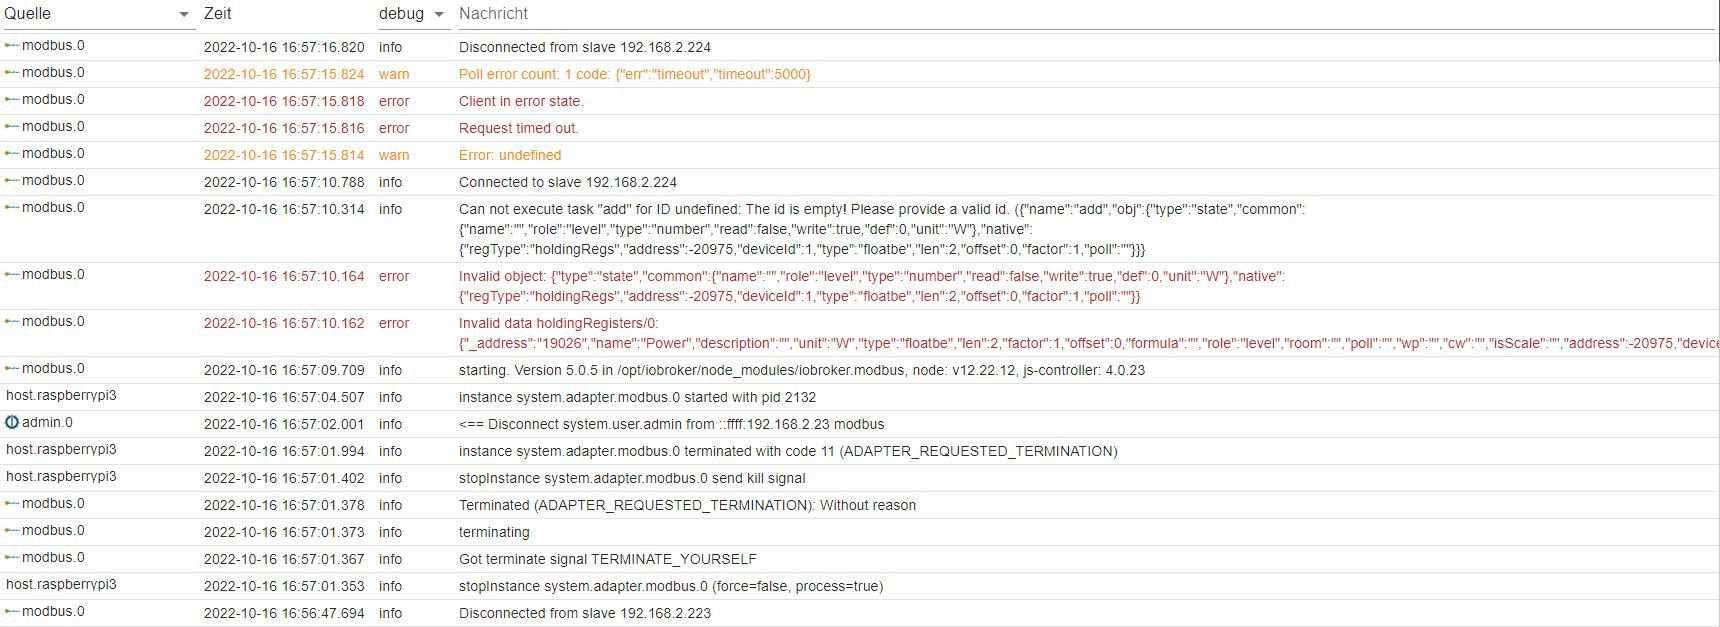This screenshot has height=627, width=1720.
Task: Click the timestamp 2022-10-16 16:57:15.816
Action: pos(284,128)
